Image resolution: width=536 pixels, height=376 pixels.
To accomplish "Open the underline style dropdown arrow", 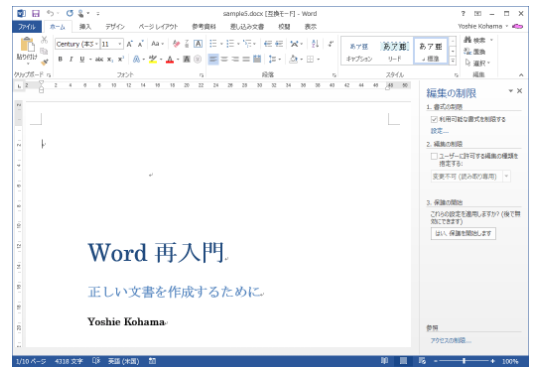I will coord(90,59).
